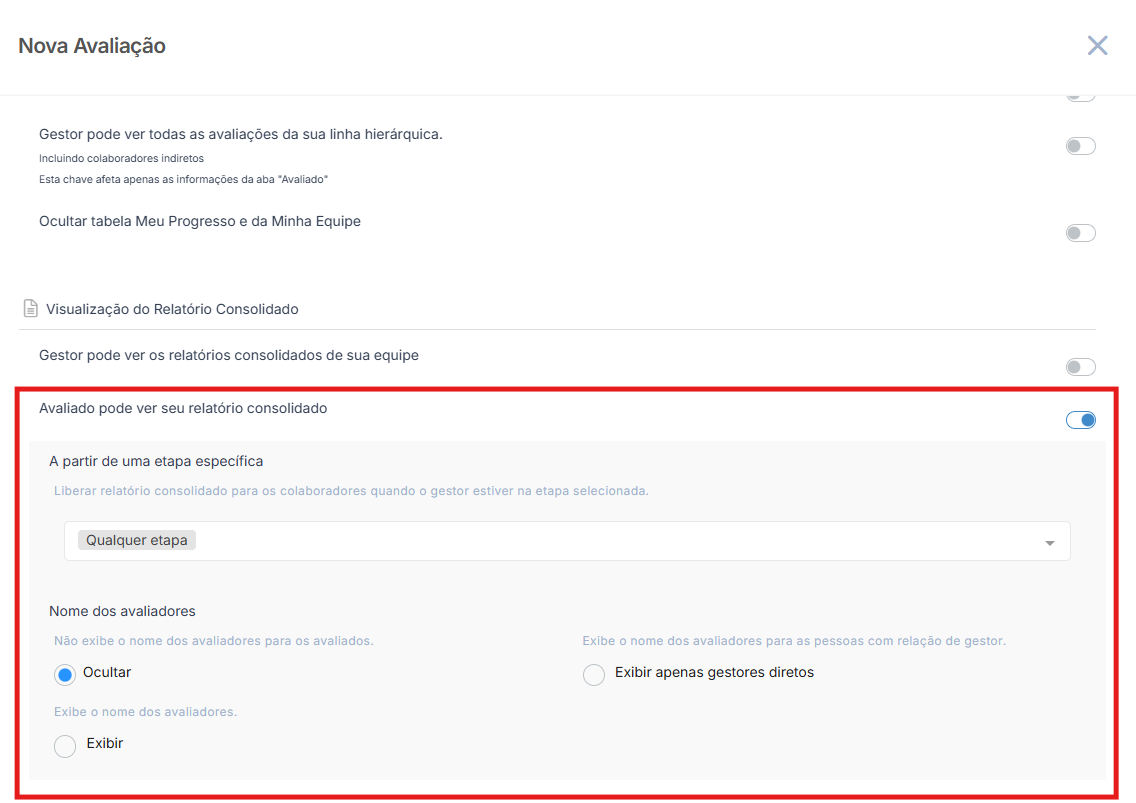Toggle the partially hidden switch at top
This screenshot has width=1136, height=803.
pos(1080,97)
